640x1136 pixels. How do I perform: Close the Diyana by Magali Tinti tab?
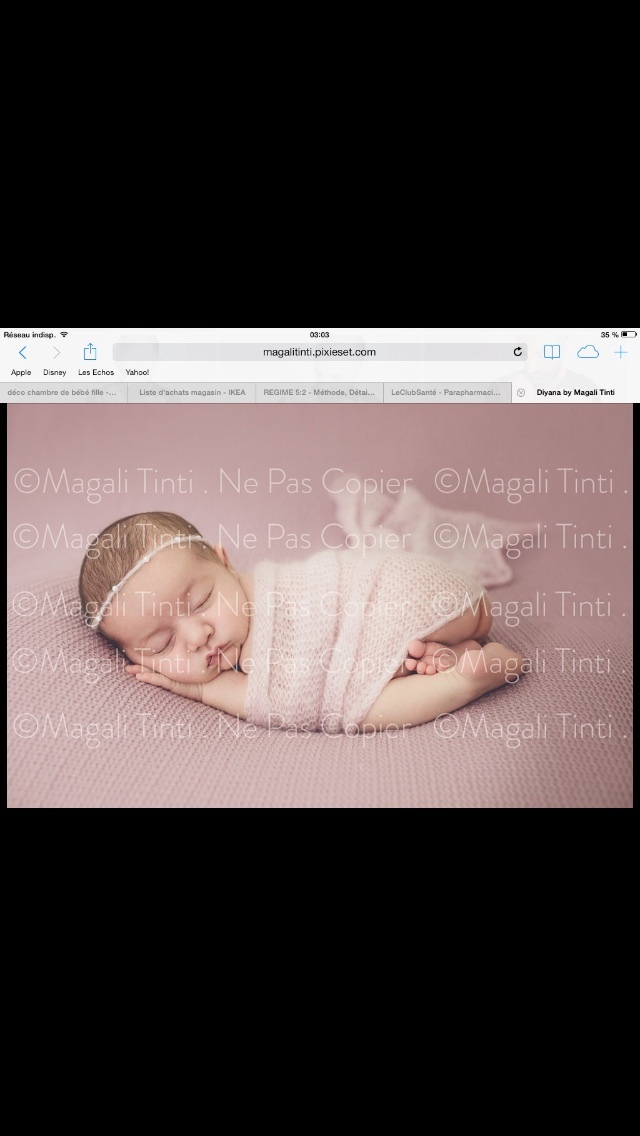pyautogui.click(x=521, y=393)
